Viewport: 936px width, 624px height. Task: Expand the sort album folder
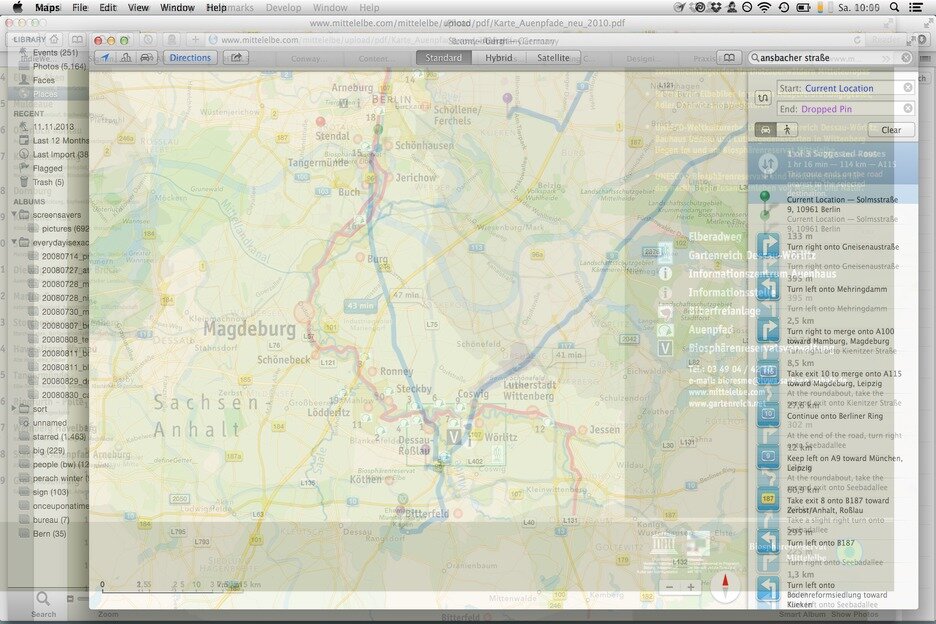[x=14, y=408]
